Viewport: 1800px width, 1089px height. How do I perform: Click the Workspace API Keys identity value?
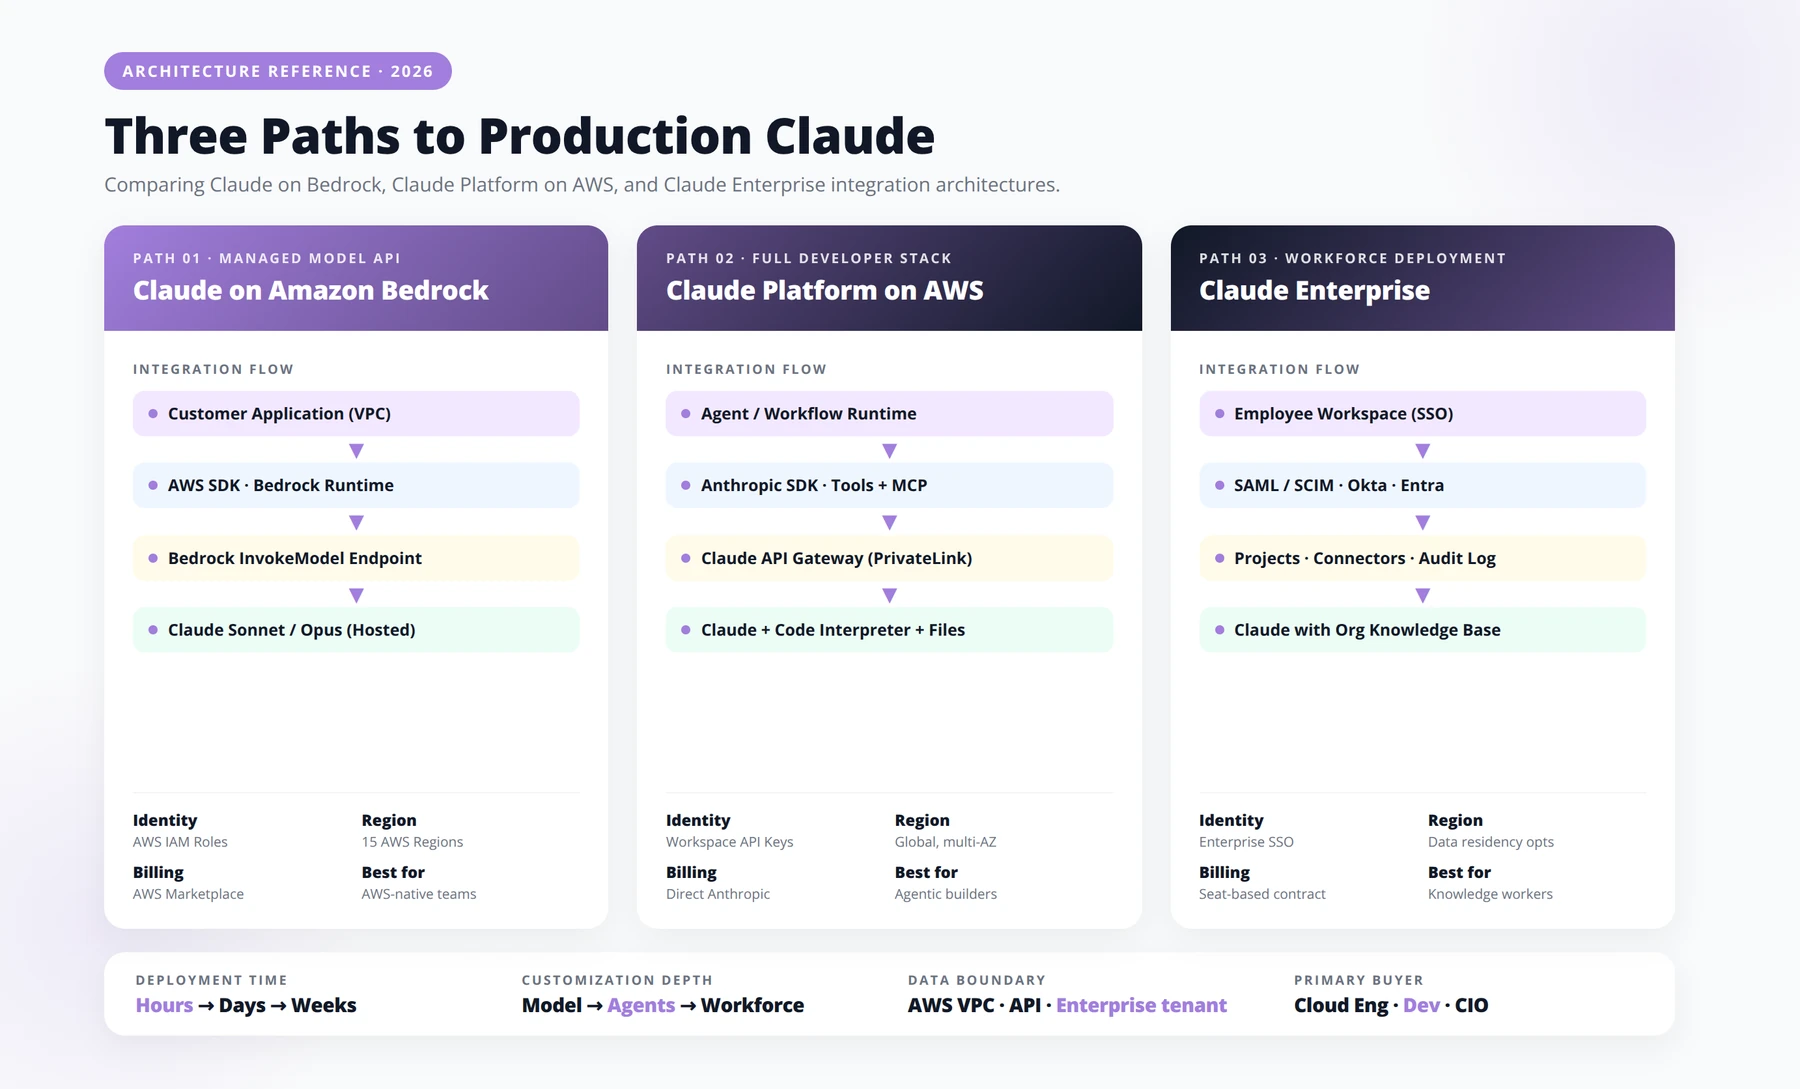point(729,842)
